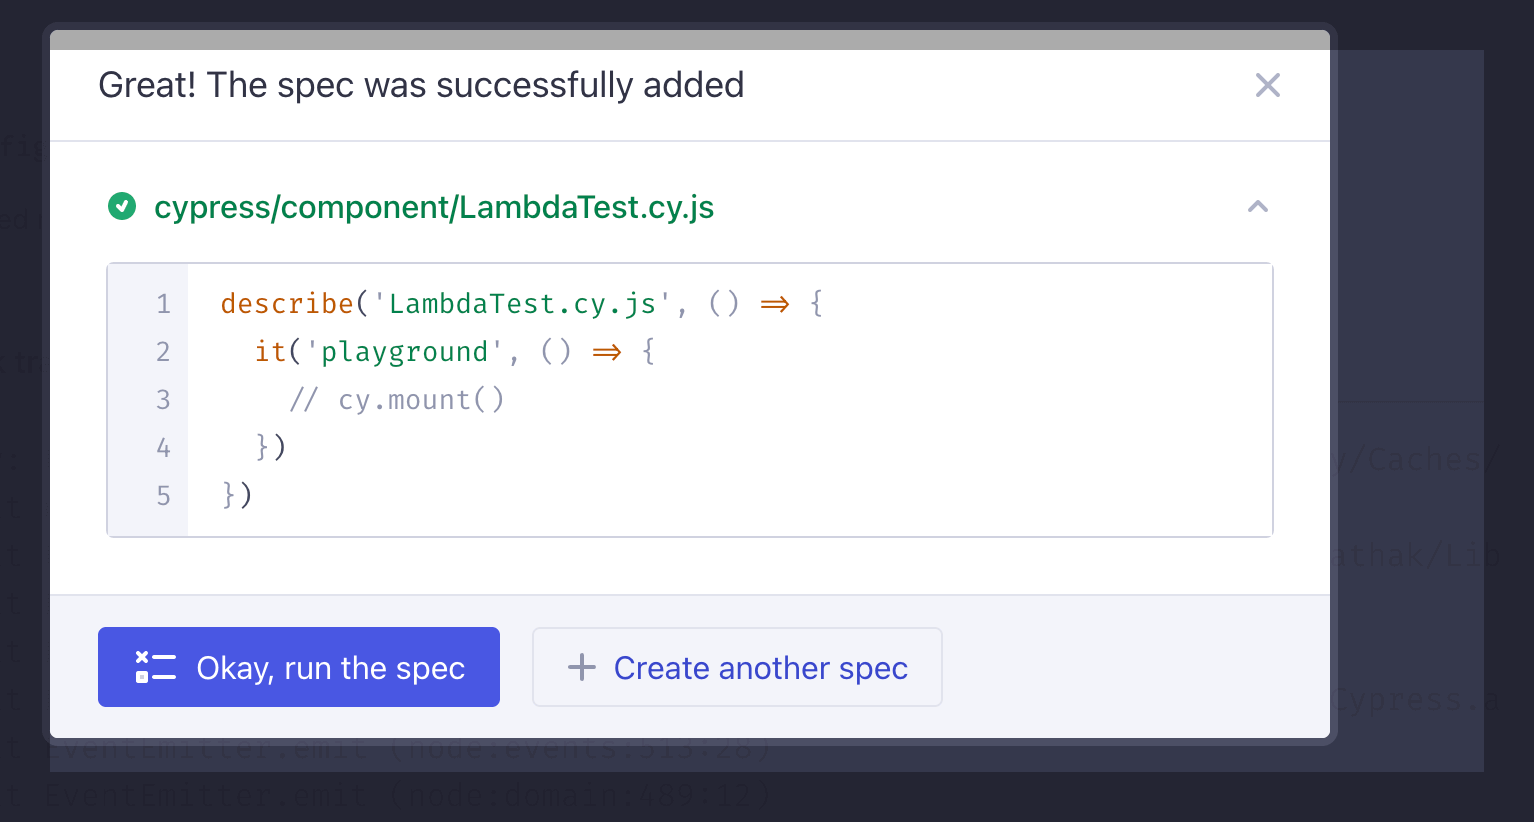Click the circled check before the spec filename
This screenshot has width=1534, height=822.
122,206
